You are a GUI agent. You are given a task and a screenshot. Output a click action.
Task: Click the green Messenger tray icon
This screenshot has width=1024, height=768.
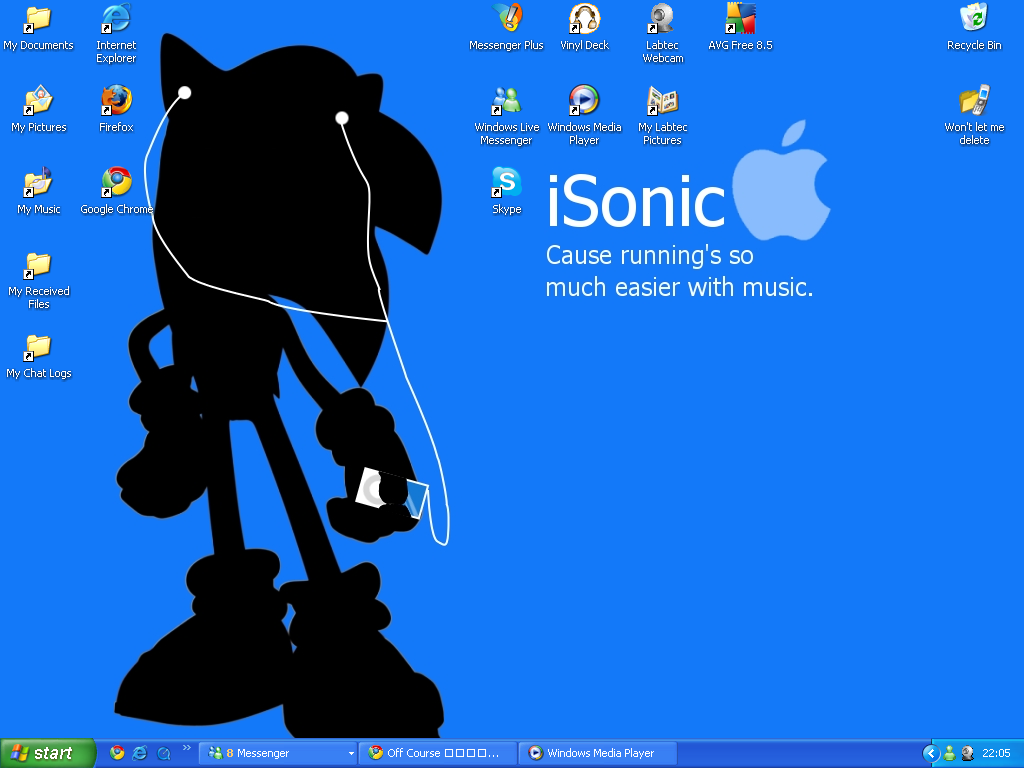coord(950,753)
